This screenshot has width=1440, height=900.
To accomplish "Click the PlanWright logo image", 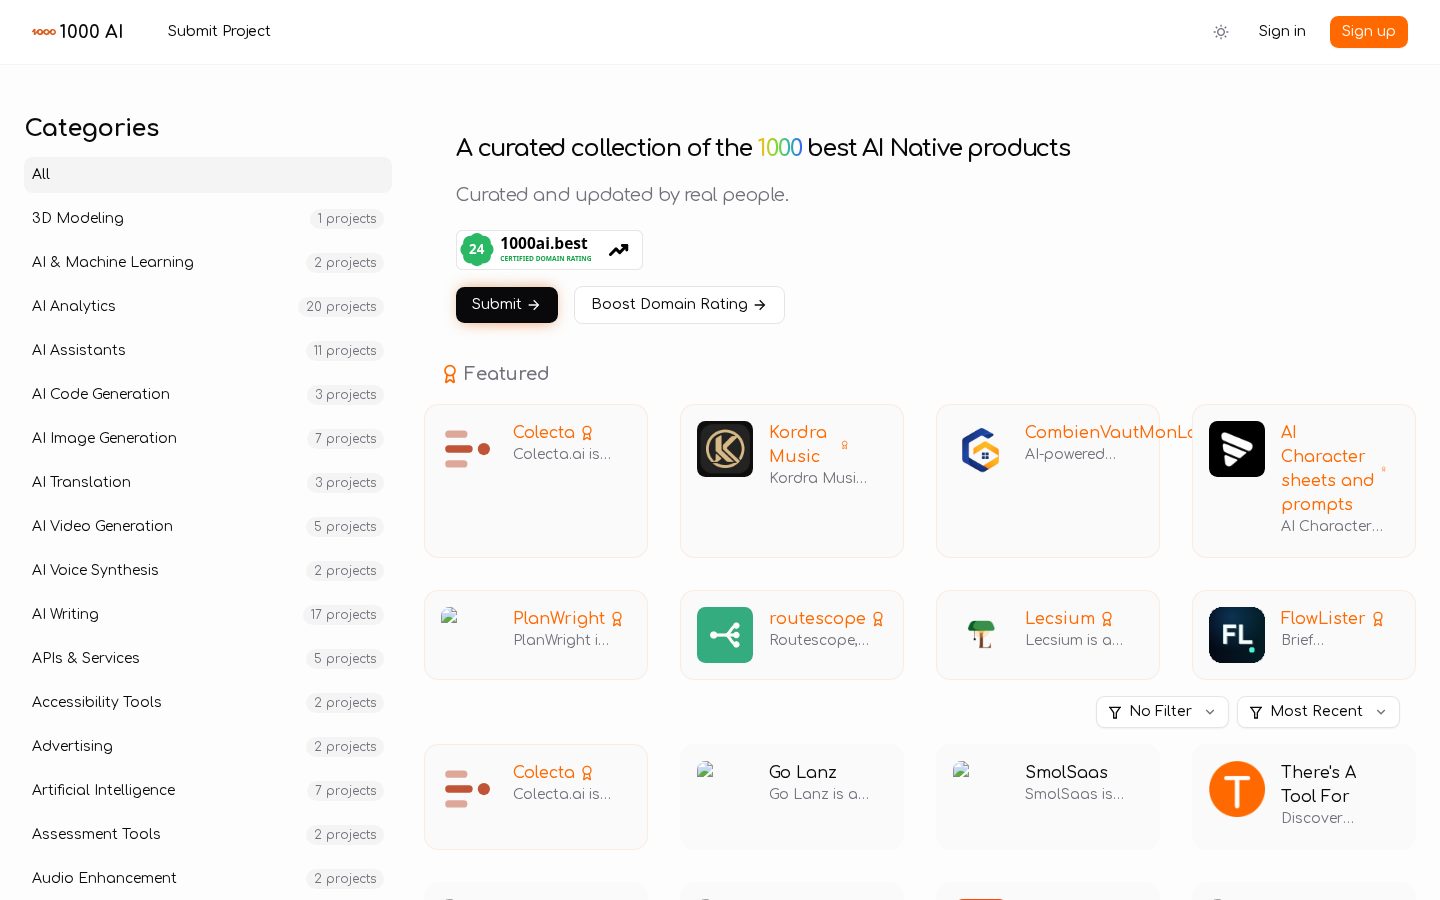I will click(x=469, y=635).
